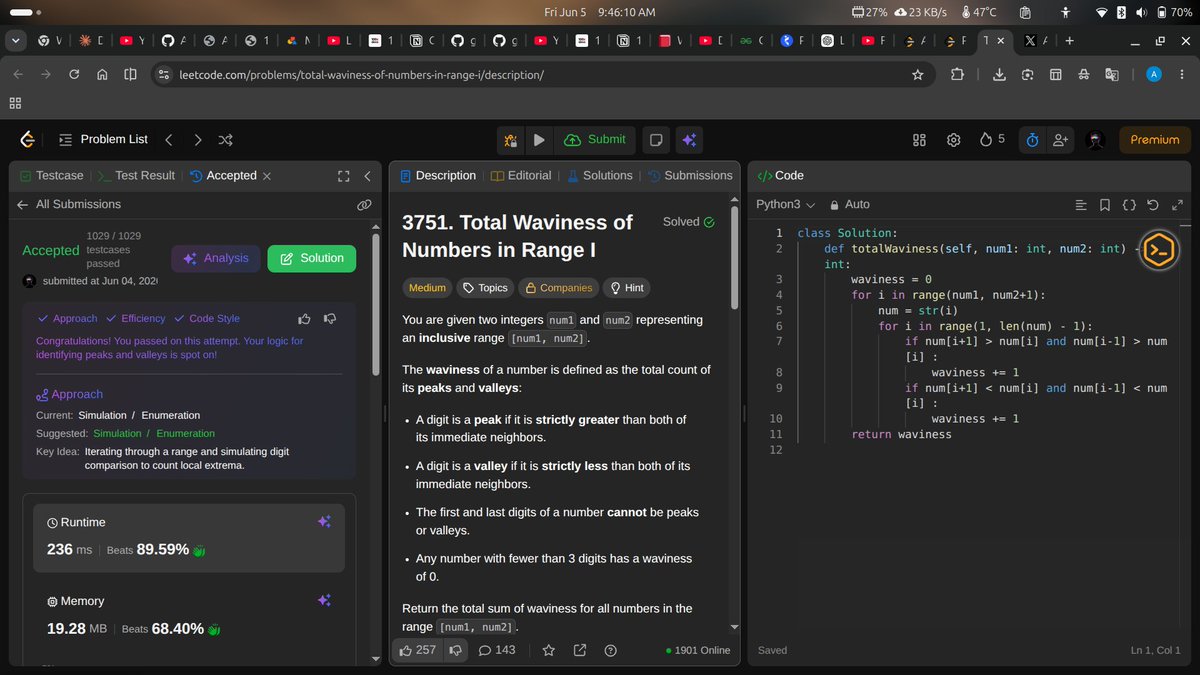Open the Solutions tab

coord(599,175)
